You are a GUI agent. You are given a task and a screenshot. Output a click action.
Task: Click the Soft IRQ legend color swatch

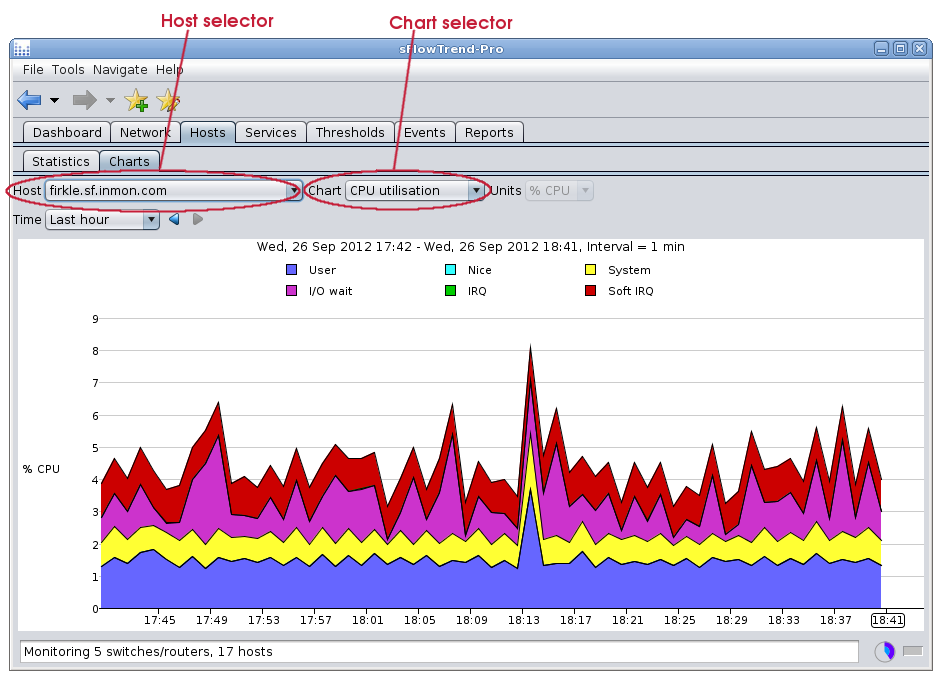(590, 291)
